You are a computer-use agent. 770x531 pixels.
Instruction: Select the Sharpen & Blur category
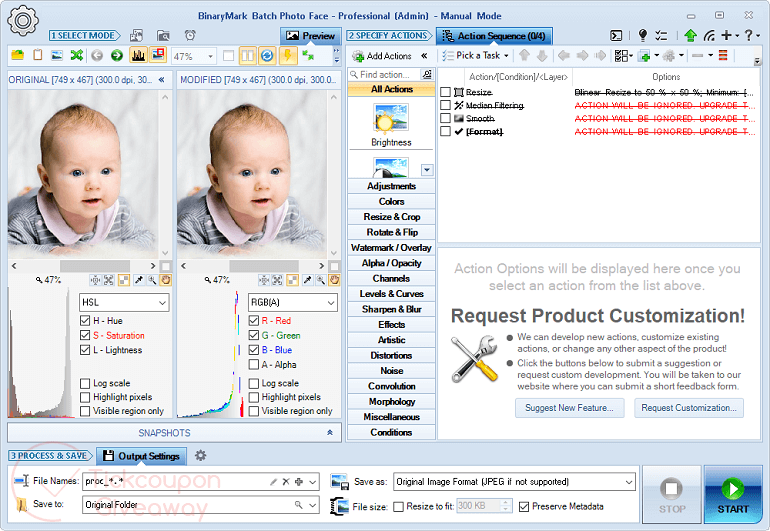pos(391,309)
